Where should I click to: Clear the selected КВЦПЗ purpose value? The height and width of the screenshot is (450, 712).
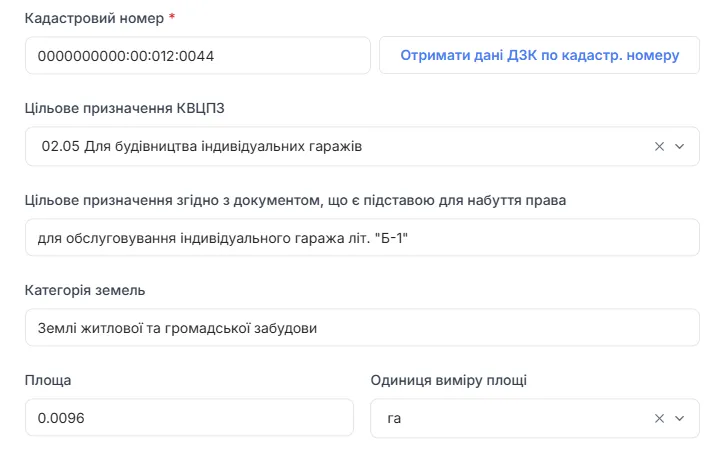pos(659,146)
